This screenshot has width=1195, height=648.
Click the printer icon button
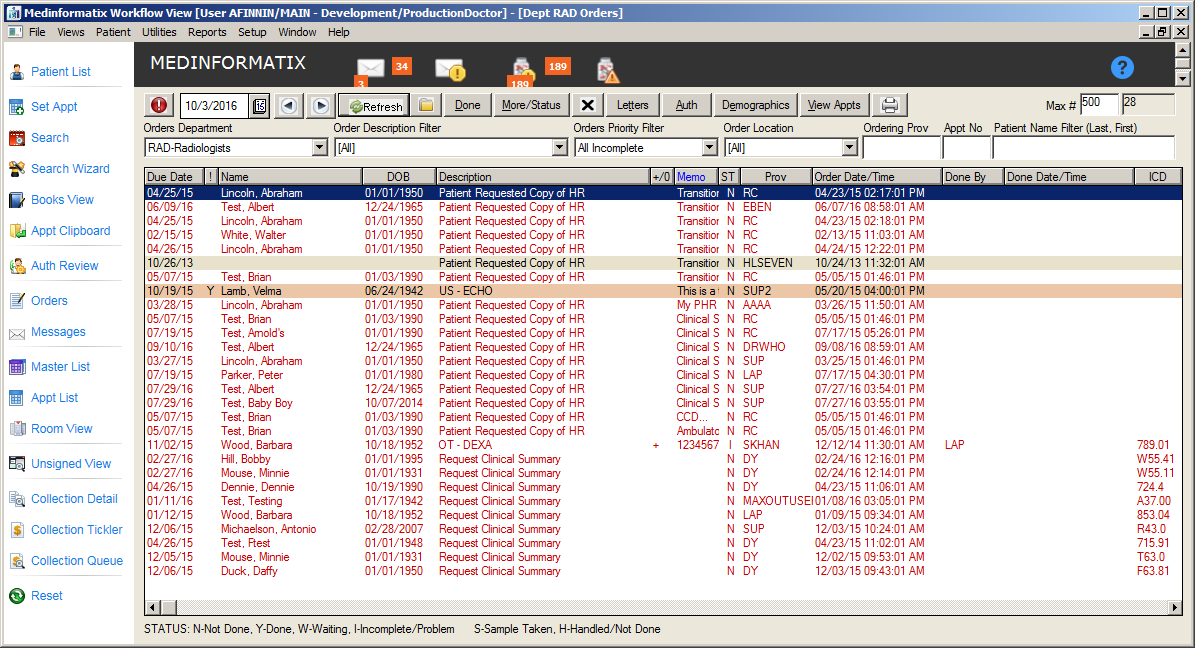pos(890,105)
